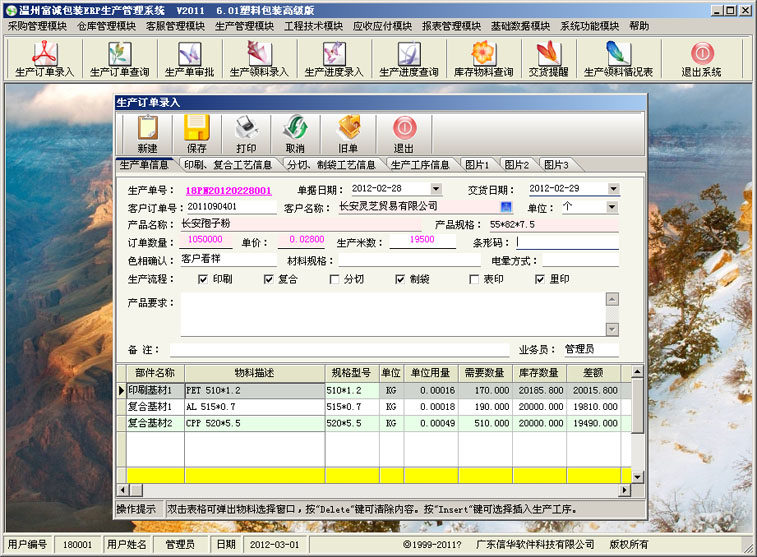The width and height of the screenshot is (757, 557).
Task: Switch to 图片3 tab
Action: coord(556,165)
